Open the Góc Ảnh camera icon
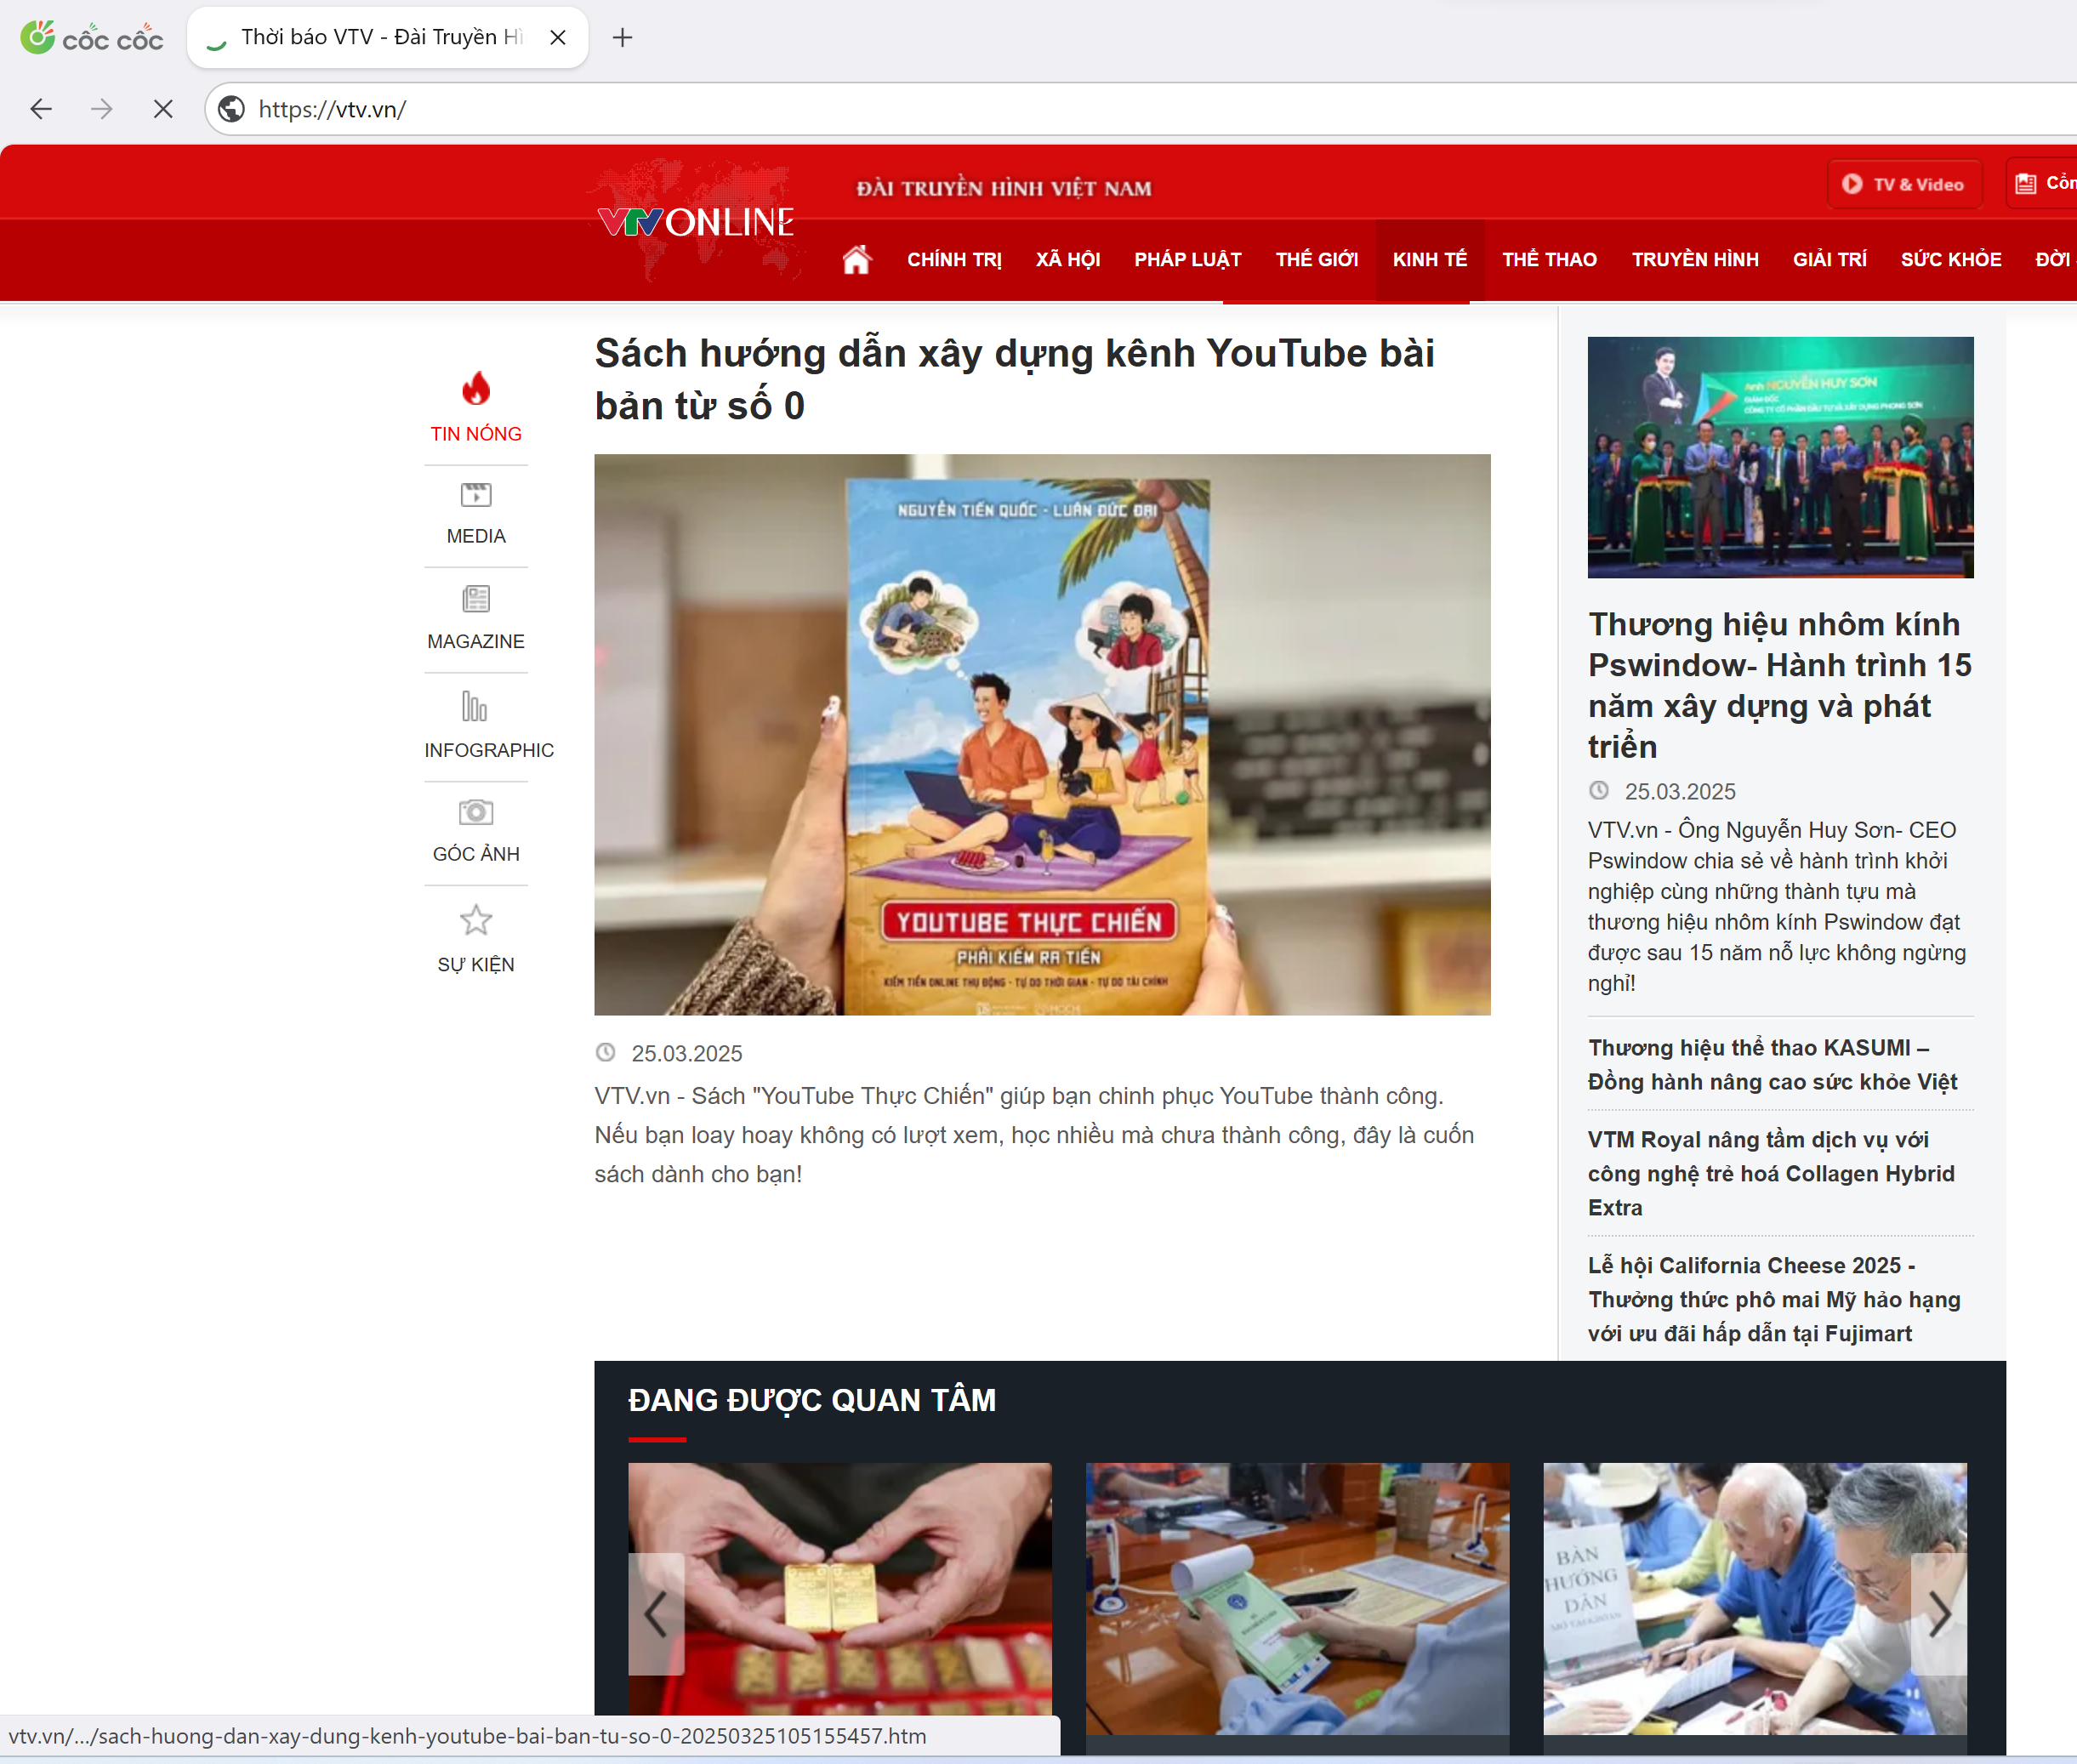The height and width of the screenshot is (1764, 2077). pos(476,812)
